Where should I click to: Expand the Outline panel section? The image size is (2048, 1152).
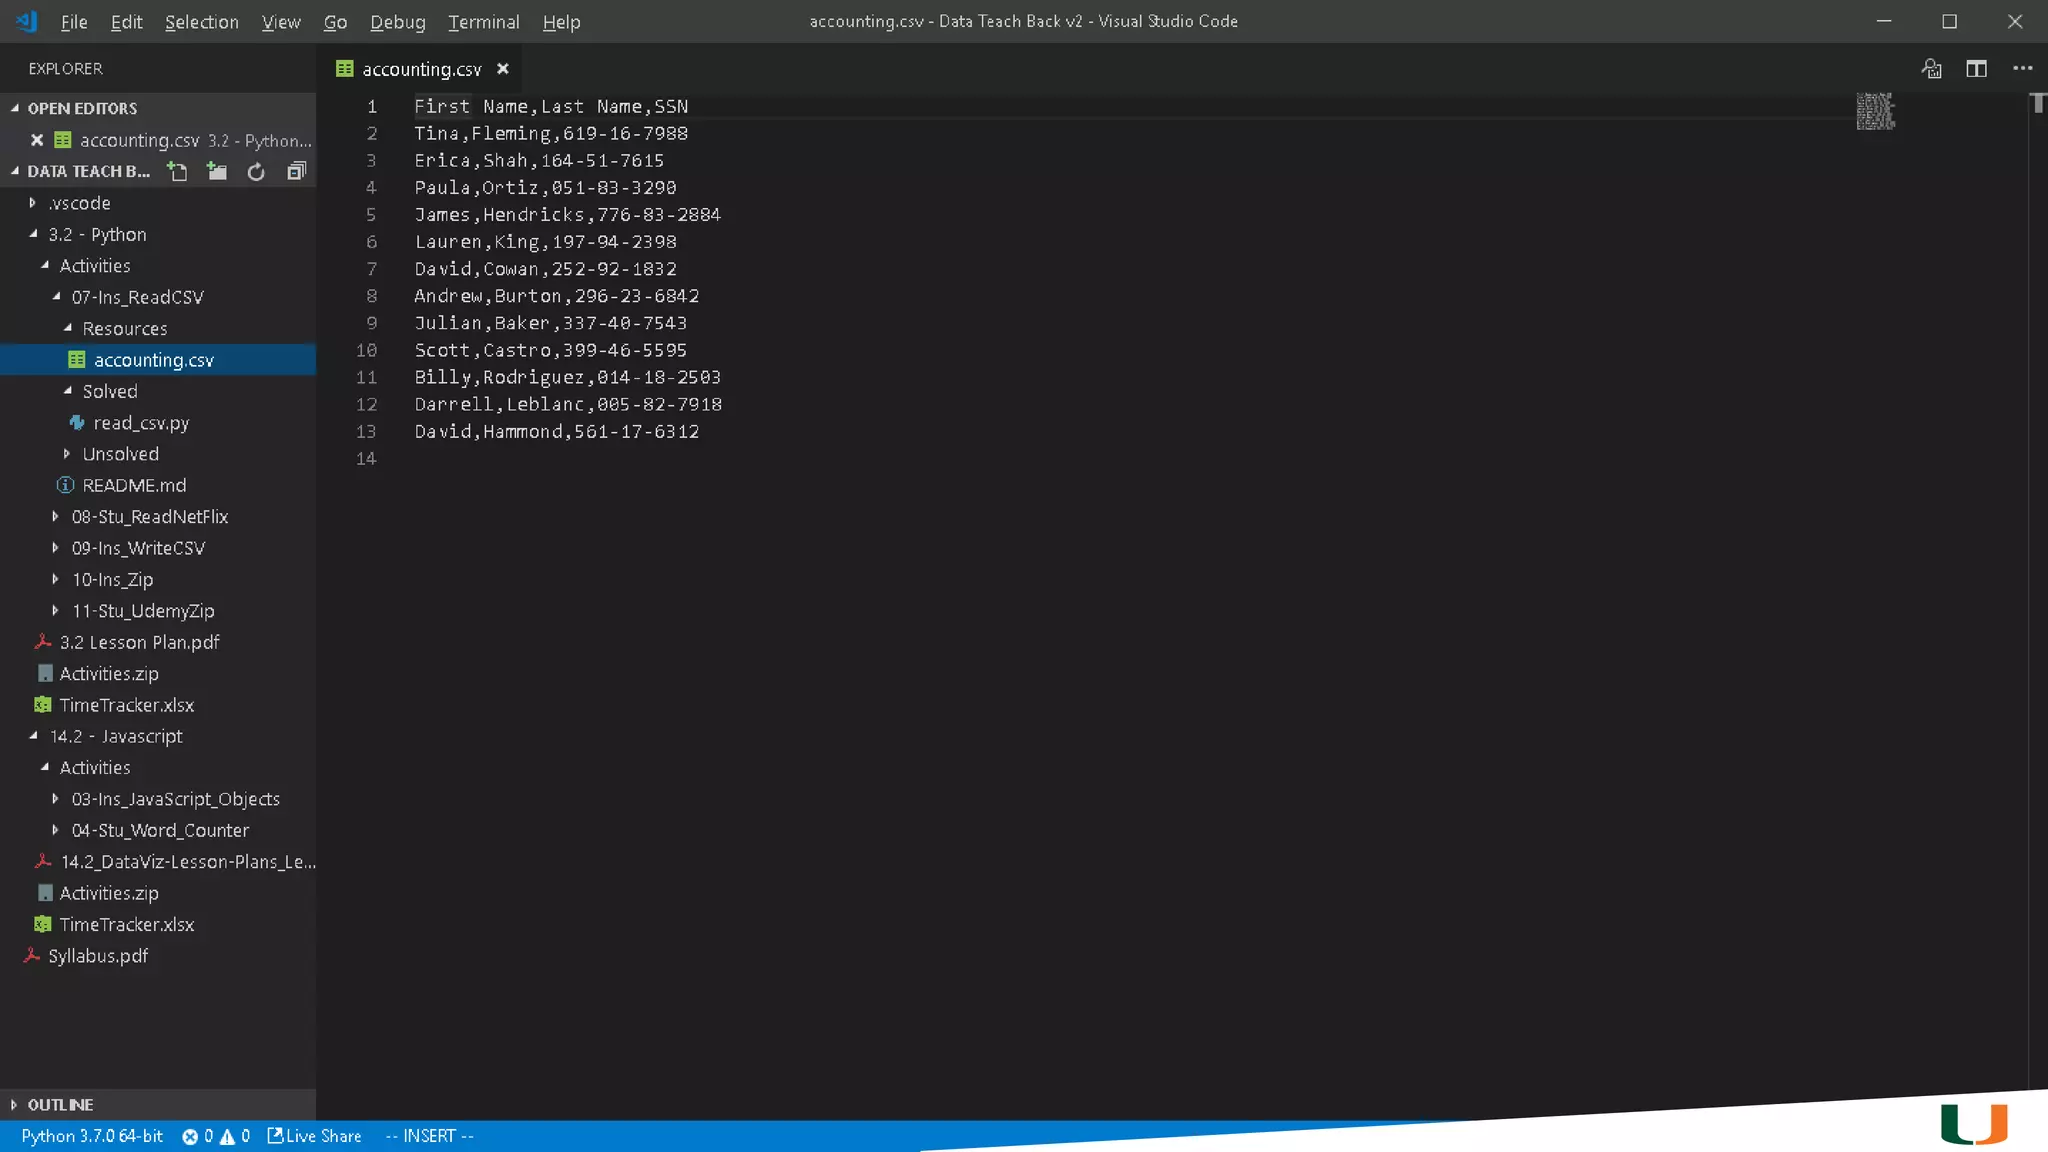point(60,1105)
